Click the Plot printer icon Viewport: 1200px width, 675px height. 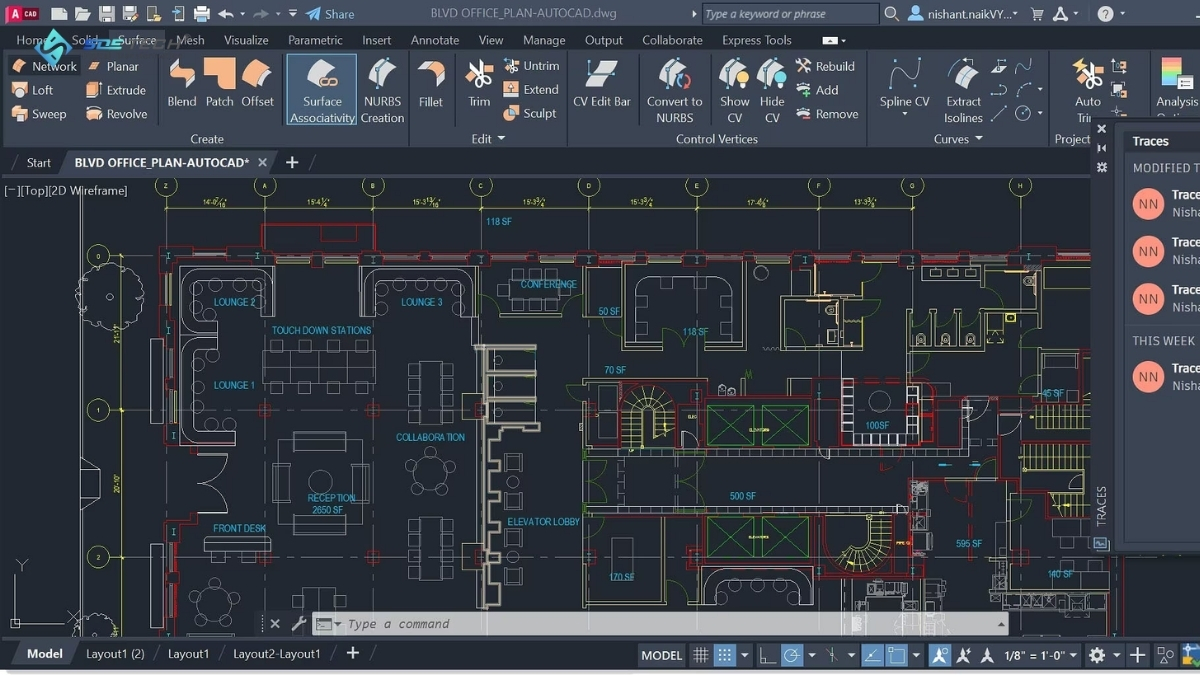coord(202,14)
